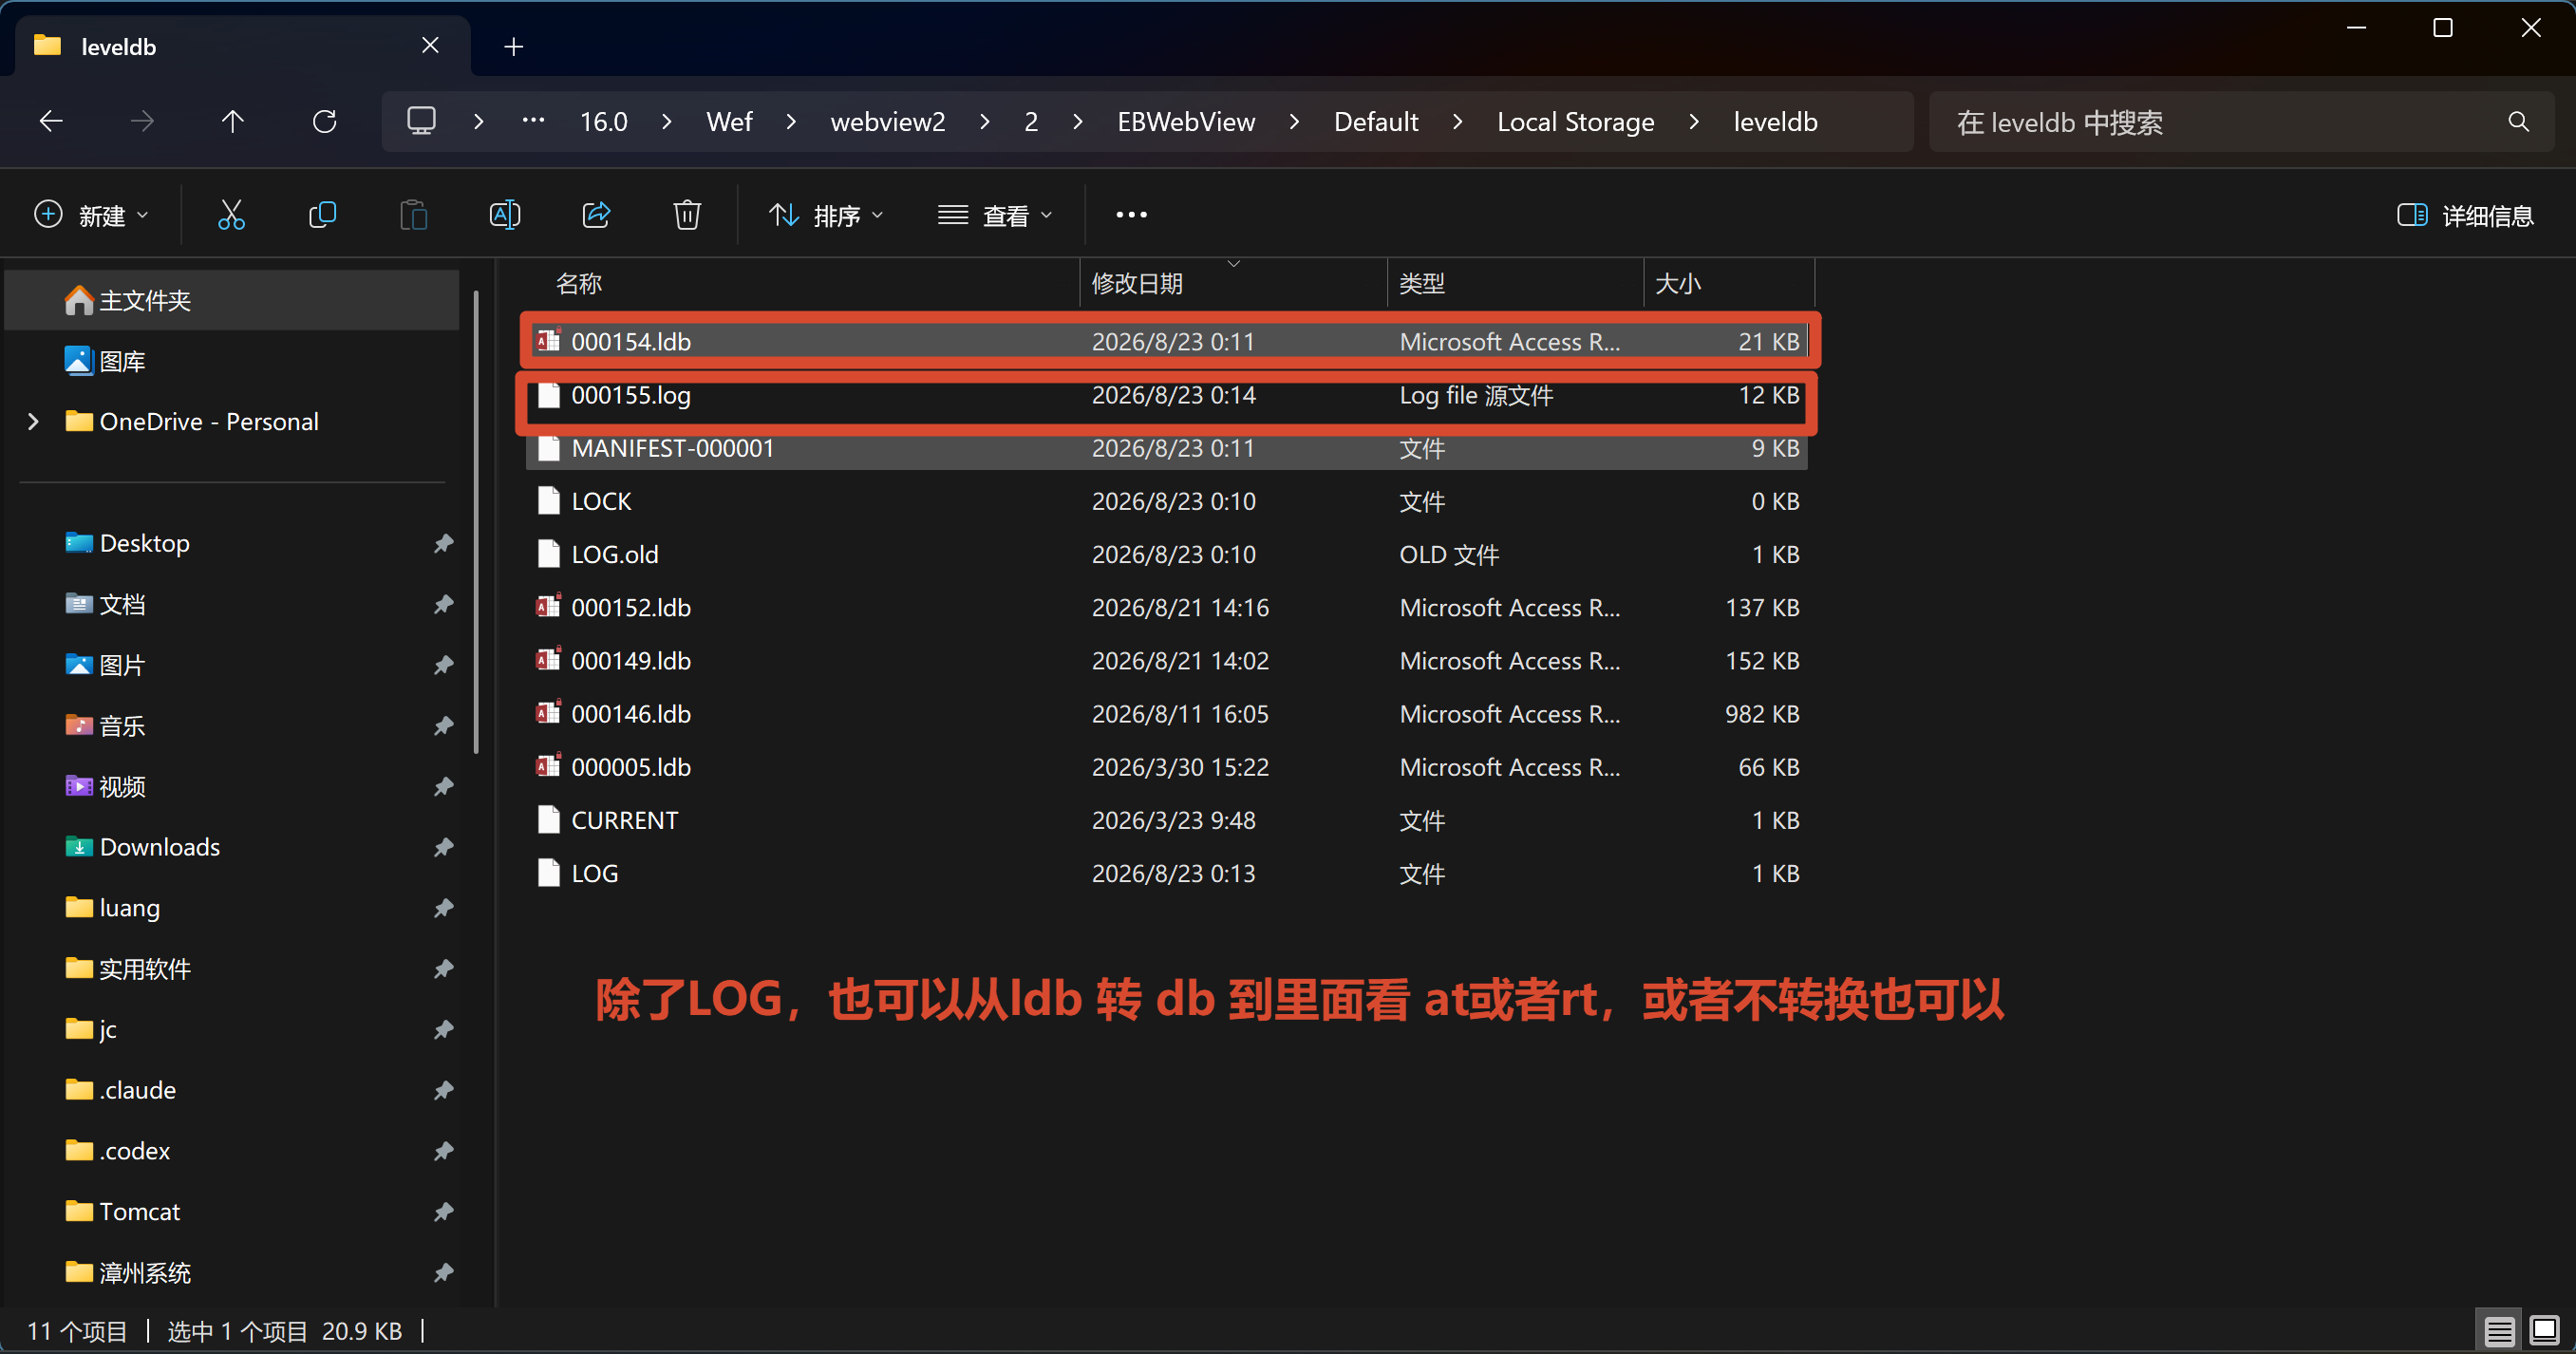
Task: Click the navigation pane scrollbar
Action: [476, 521]
